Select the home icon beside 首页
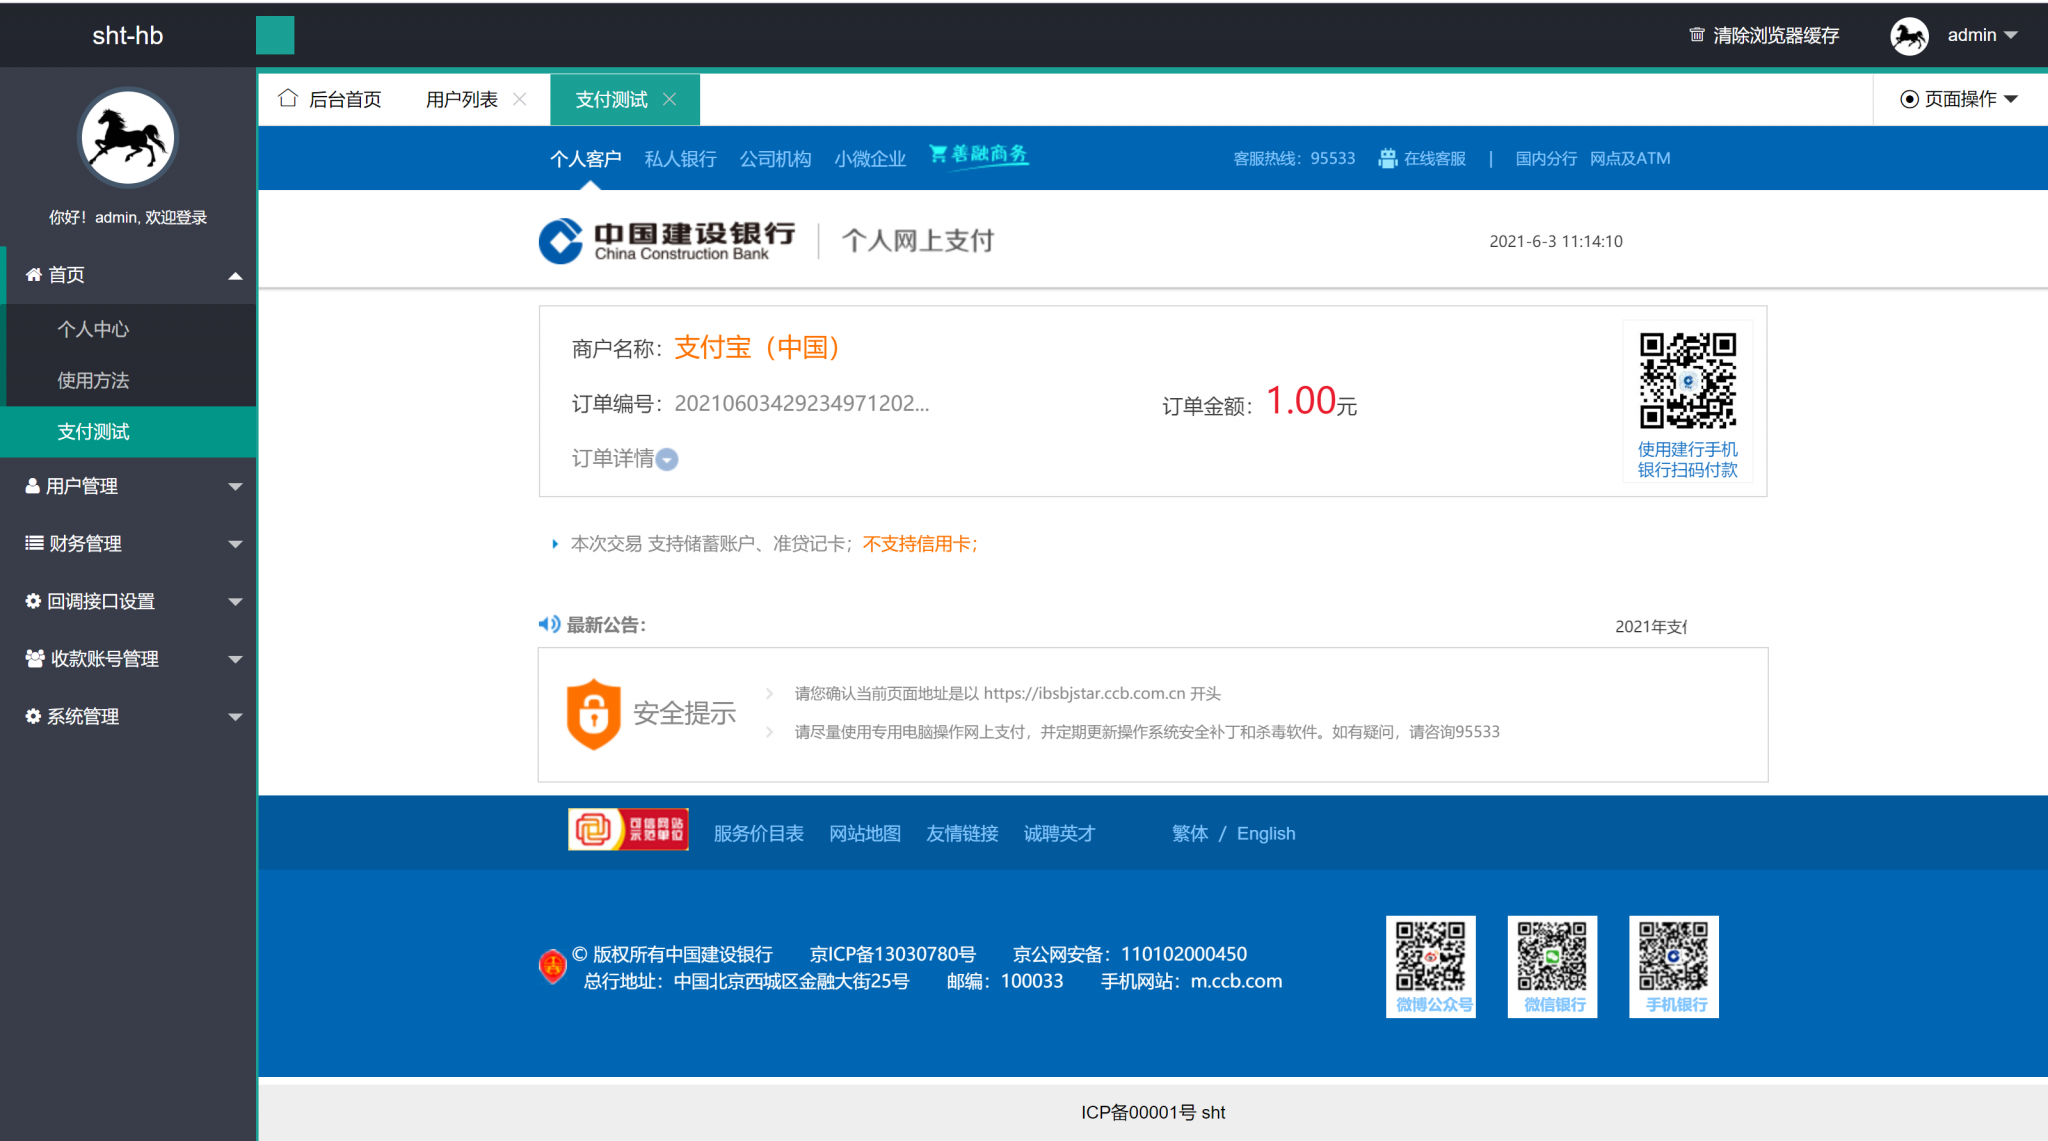This screenshot has height=1141, width=2048. click(32, 275)
